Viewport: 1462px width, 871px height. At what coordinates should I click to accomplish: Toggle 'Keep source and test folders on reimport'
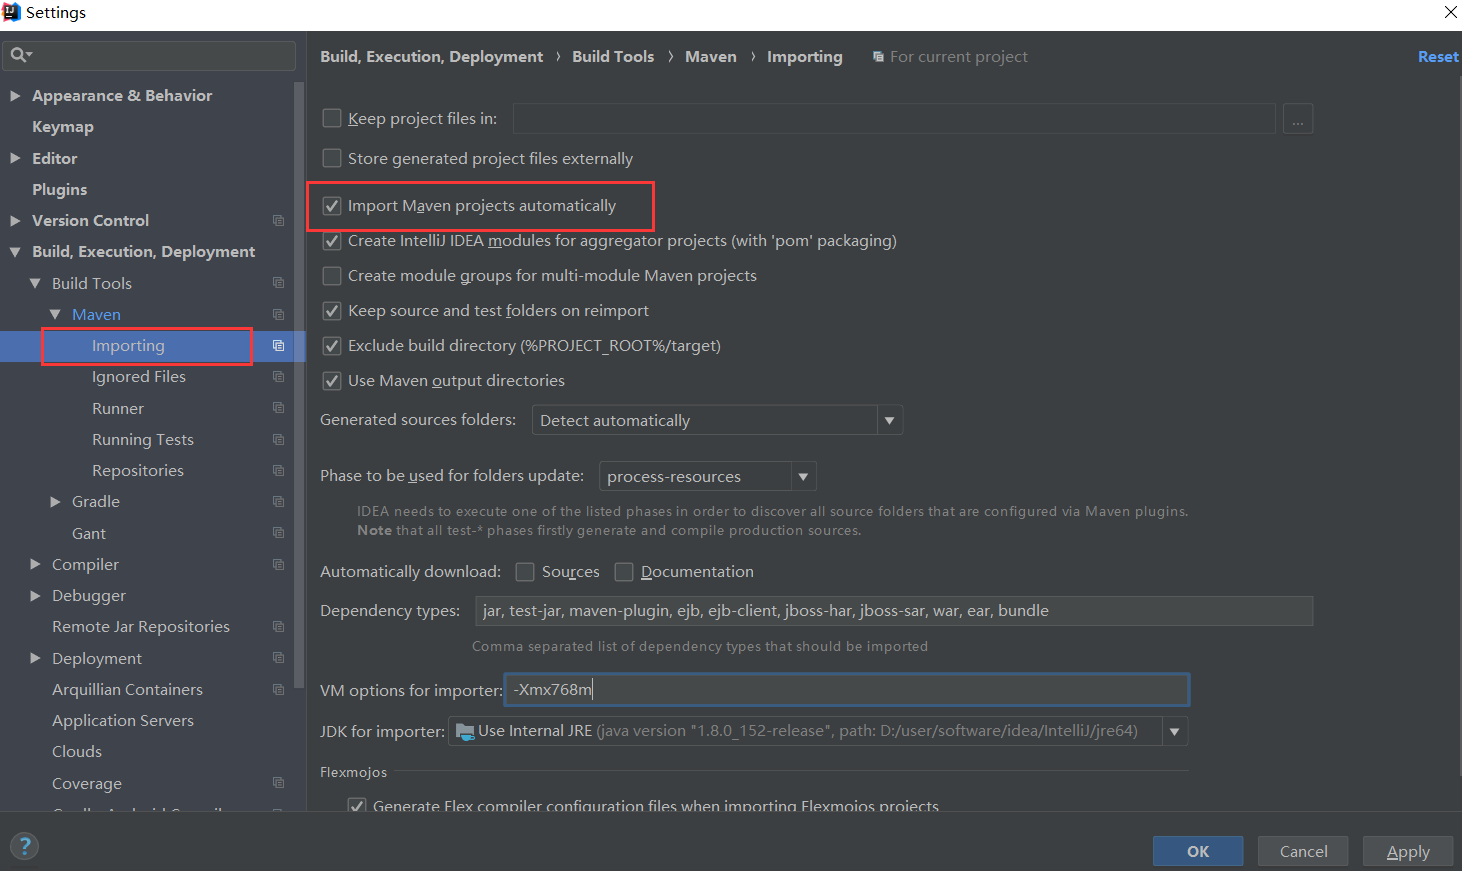[332, 311]
